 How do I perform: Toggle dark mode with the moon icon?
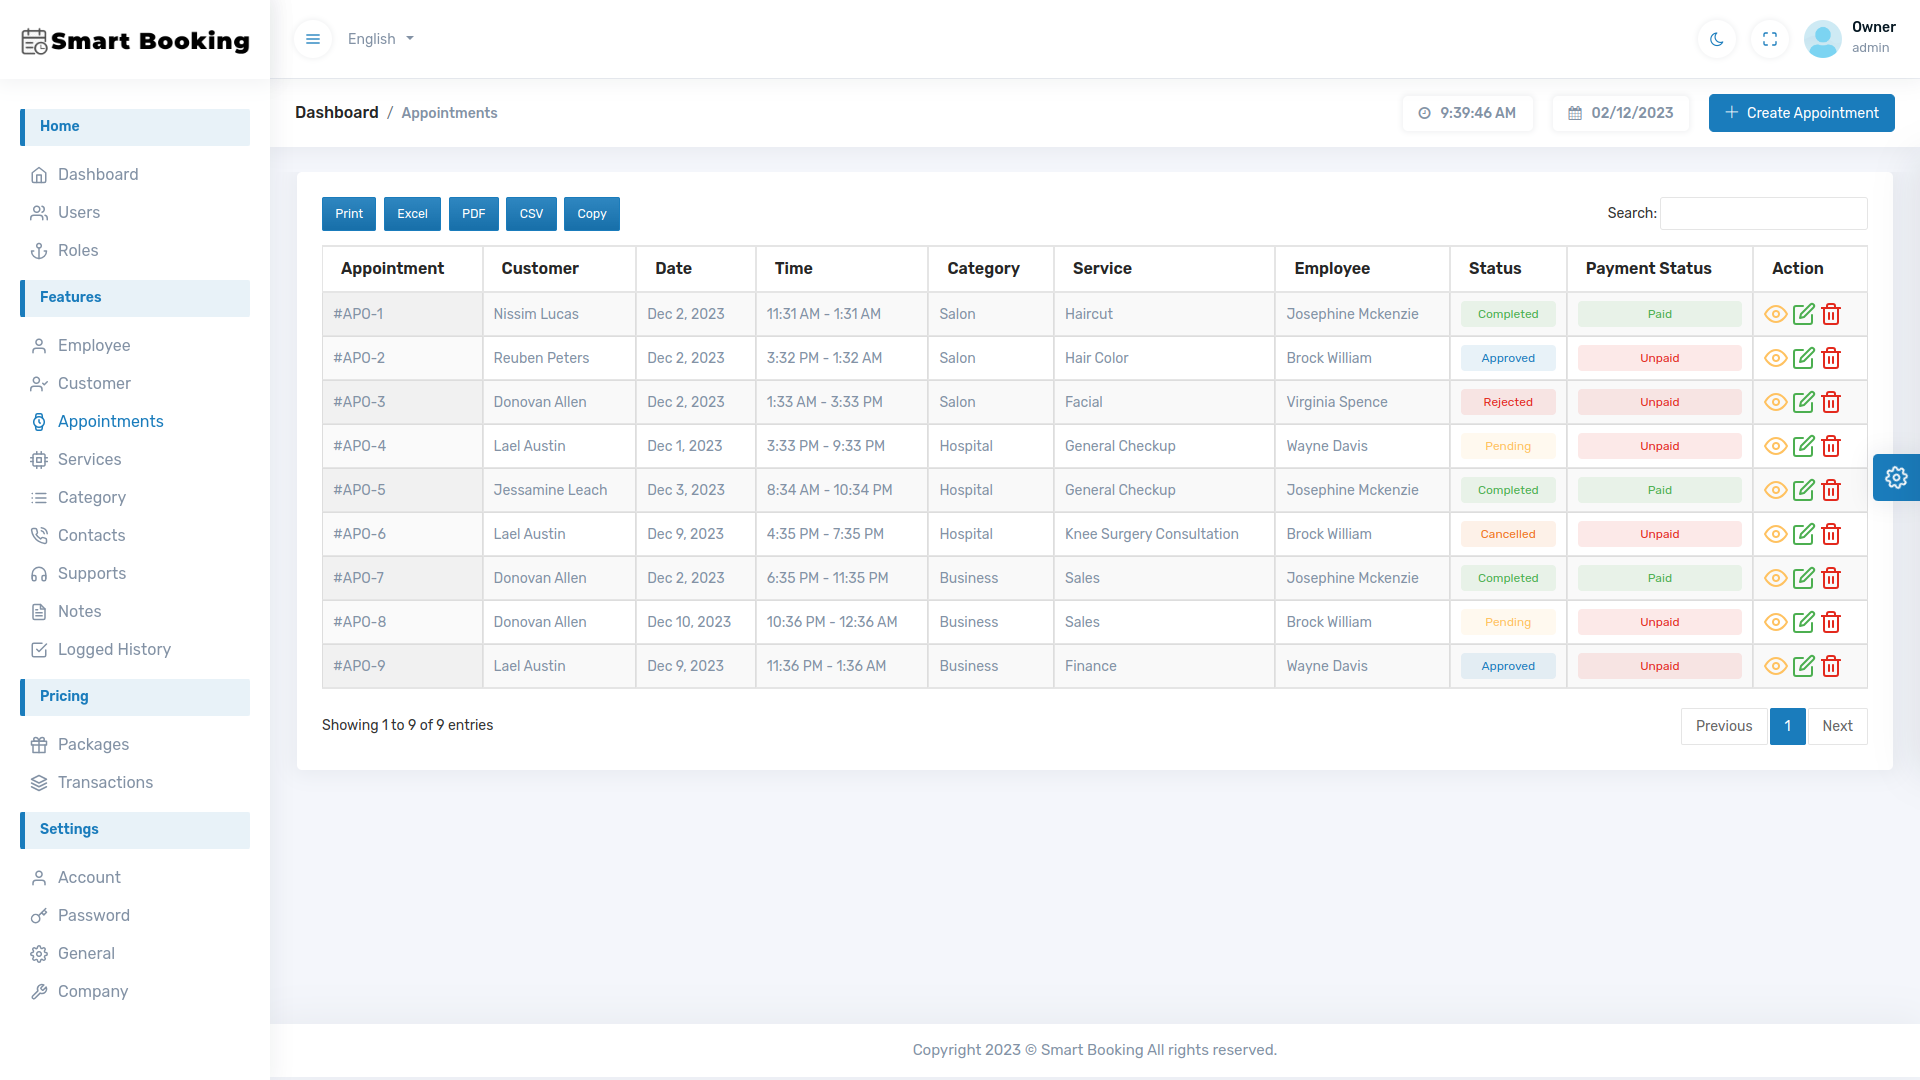click(x=1717, y=39)
